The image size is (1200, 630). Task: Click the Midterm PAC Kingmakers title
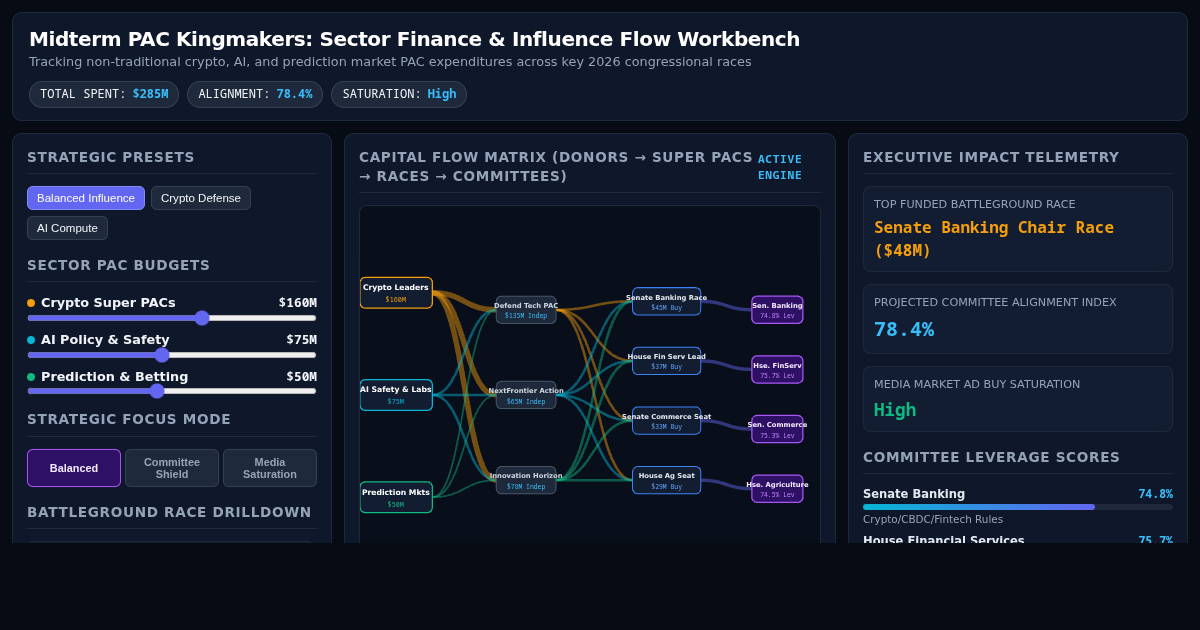click(x=414, y=39)
